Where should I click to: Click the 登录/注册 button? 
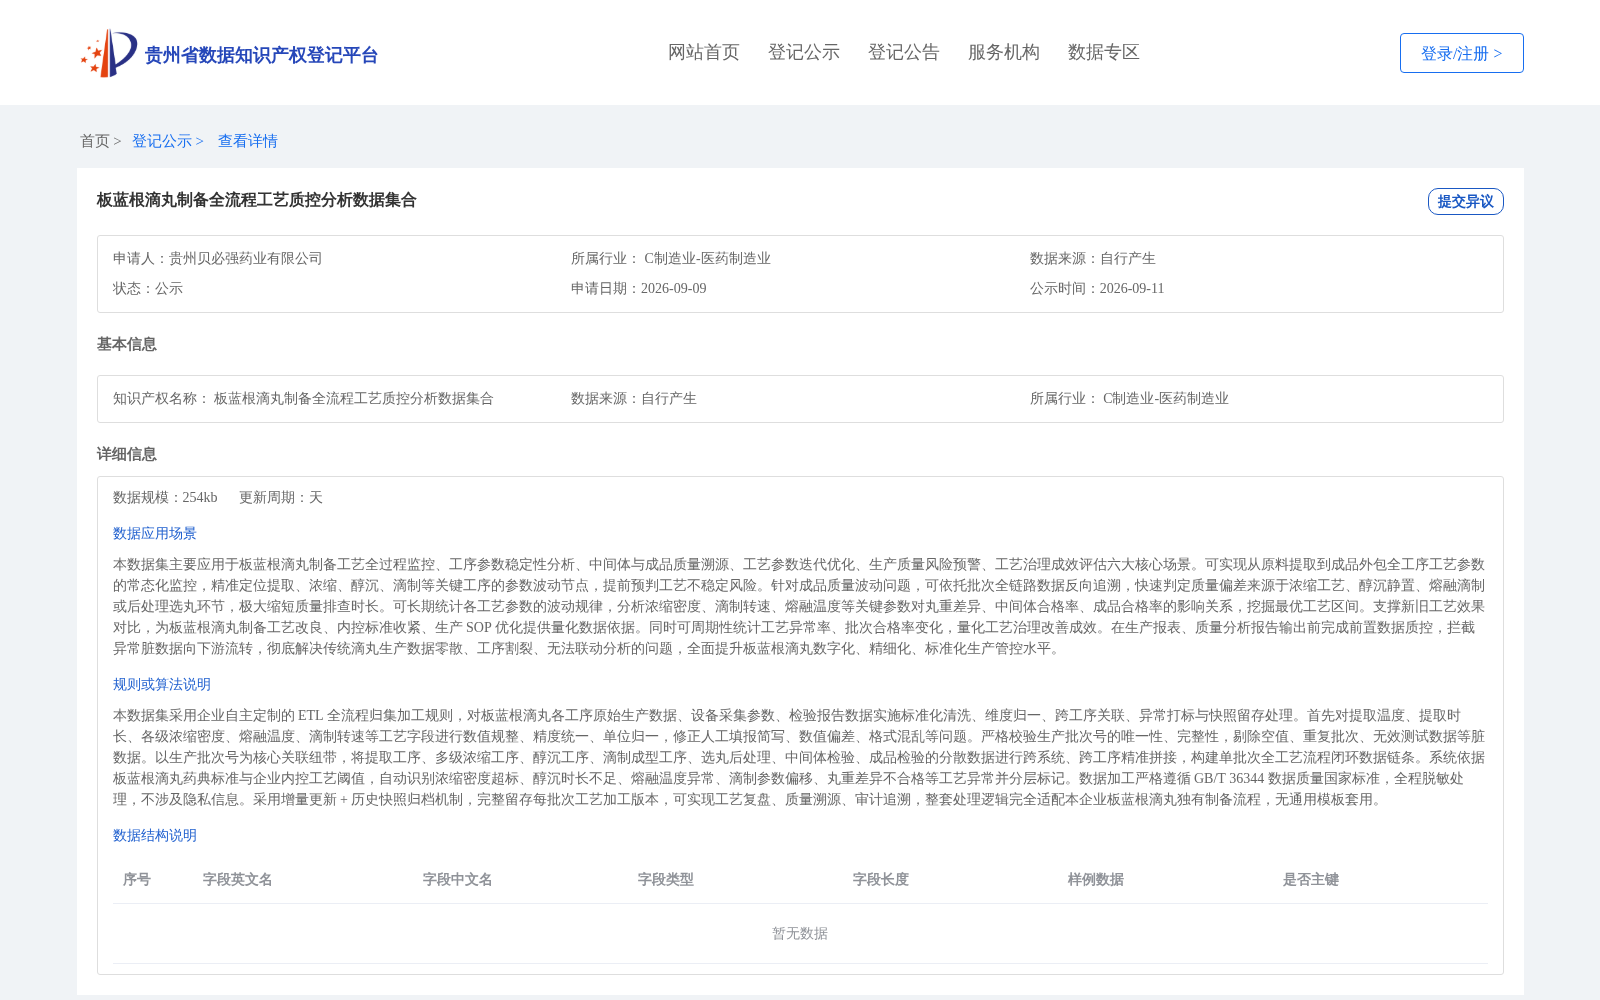[x=1461, y=53]
